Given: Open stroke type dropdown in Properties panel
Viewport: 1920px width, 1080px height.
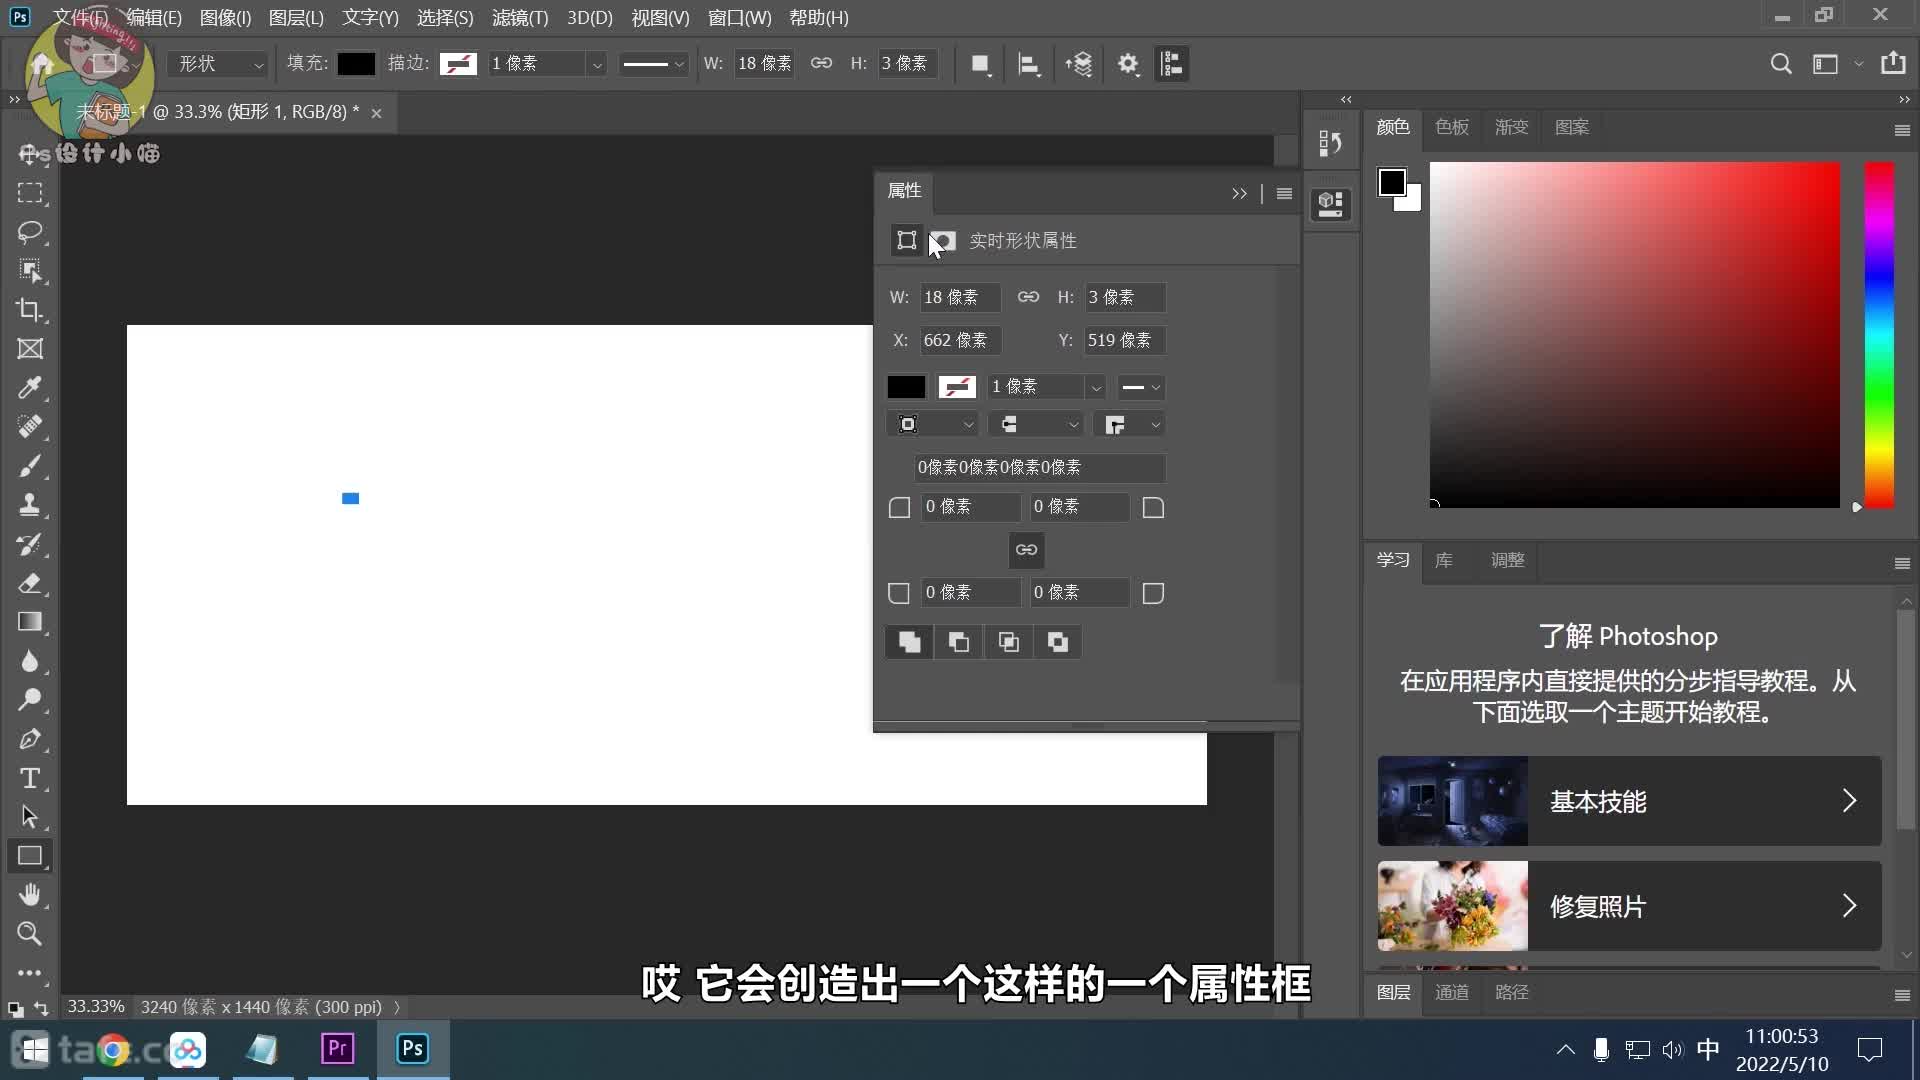Looking at the screenshot, I should tap(1141, 387).
